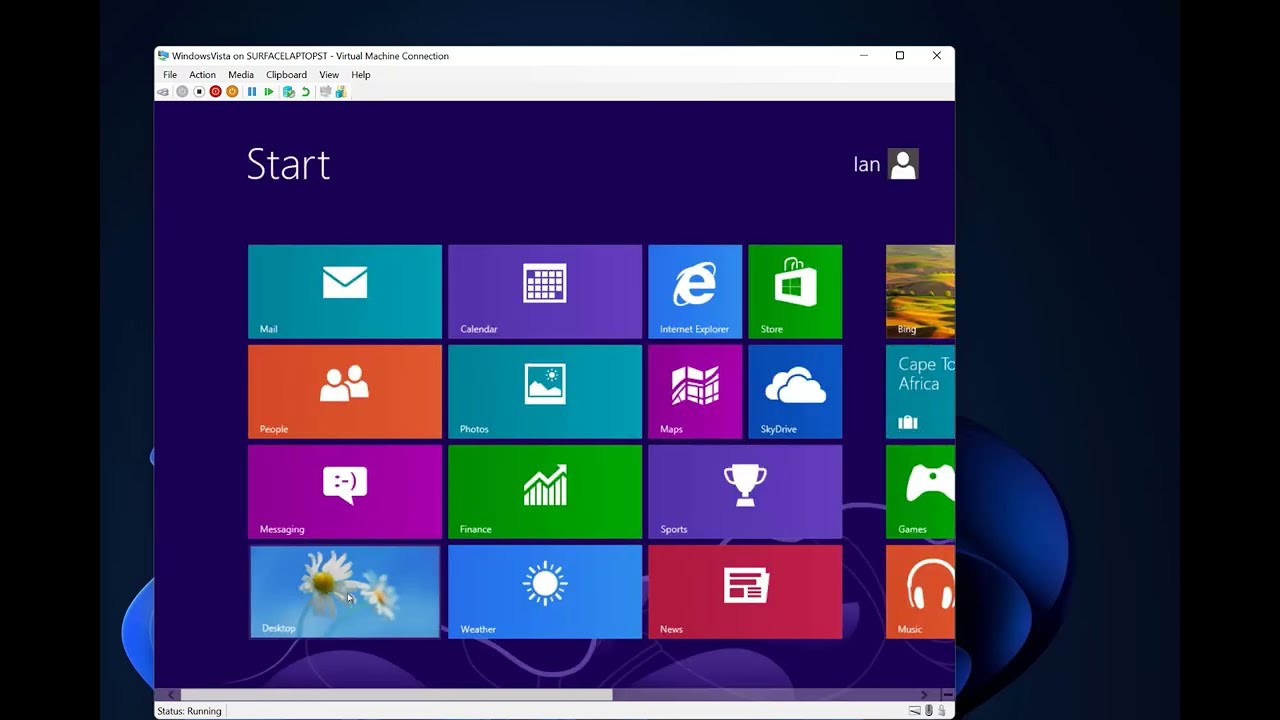
Task: Maximize the Virtual Machine Connection window
Action: click(x=900, y=56)
